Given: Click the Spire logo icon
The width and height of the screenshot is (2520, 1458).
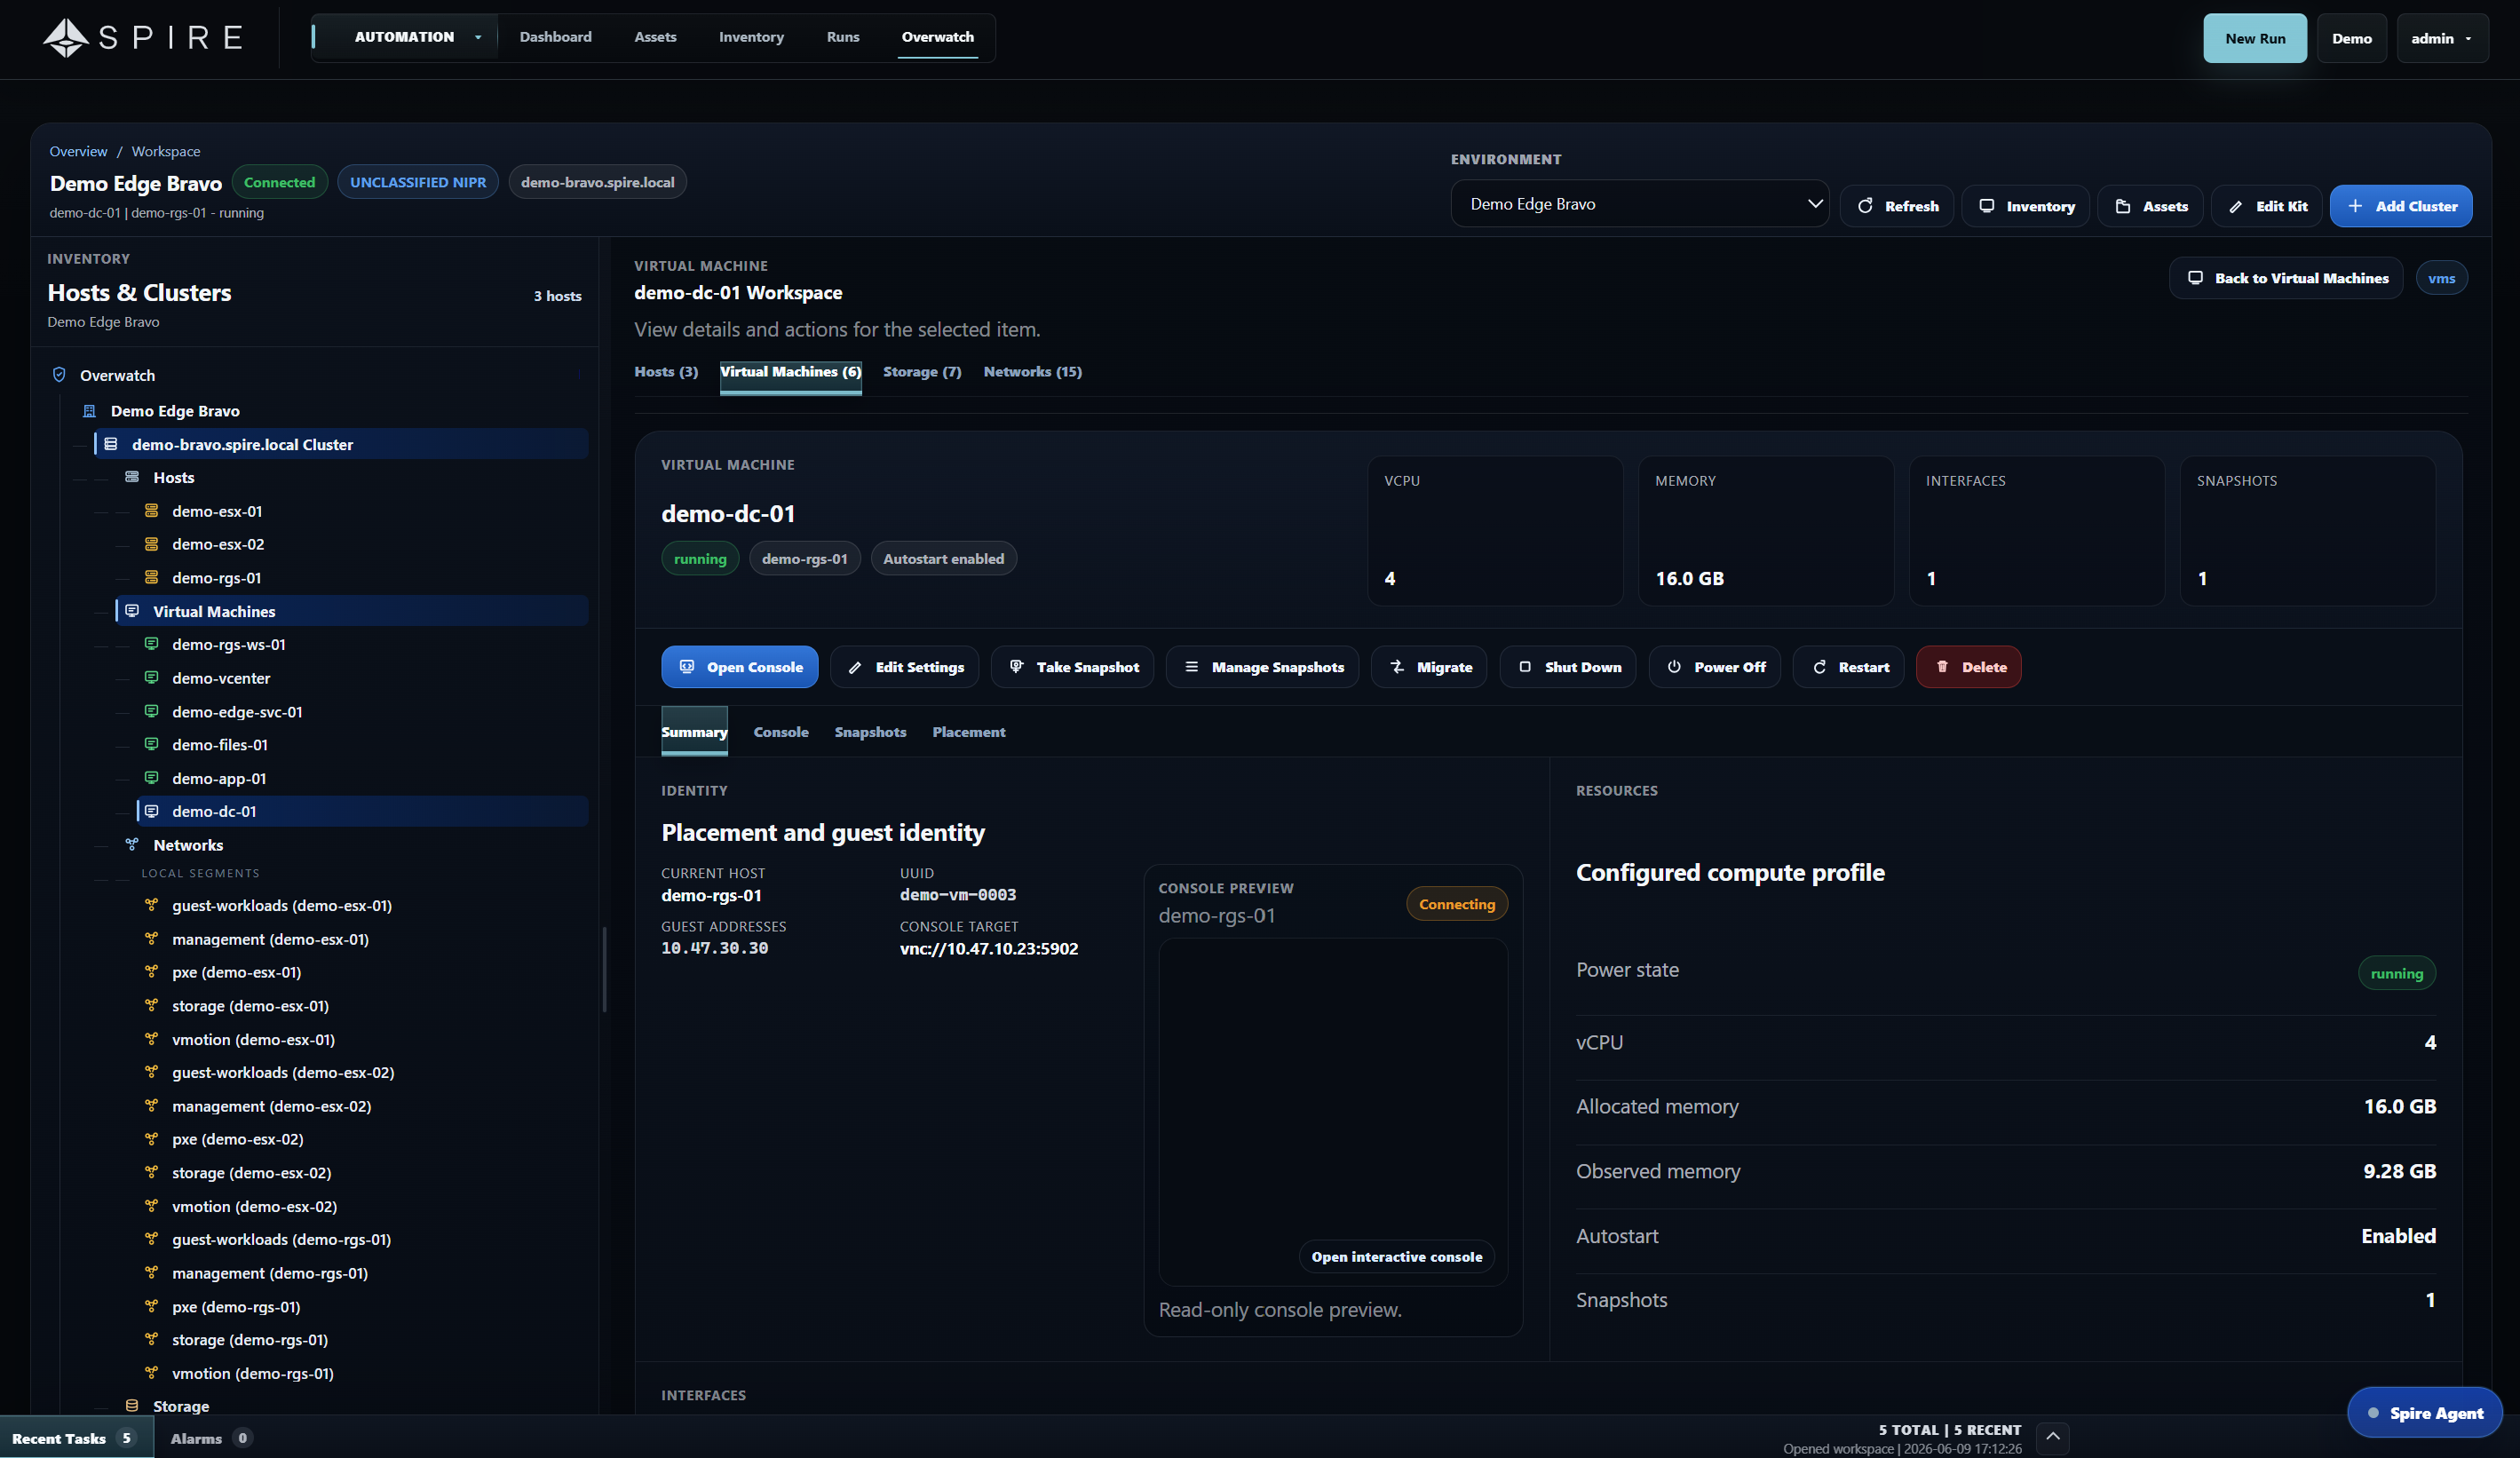Looking at the screenshot, I should [66, 38].
